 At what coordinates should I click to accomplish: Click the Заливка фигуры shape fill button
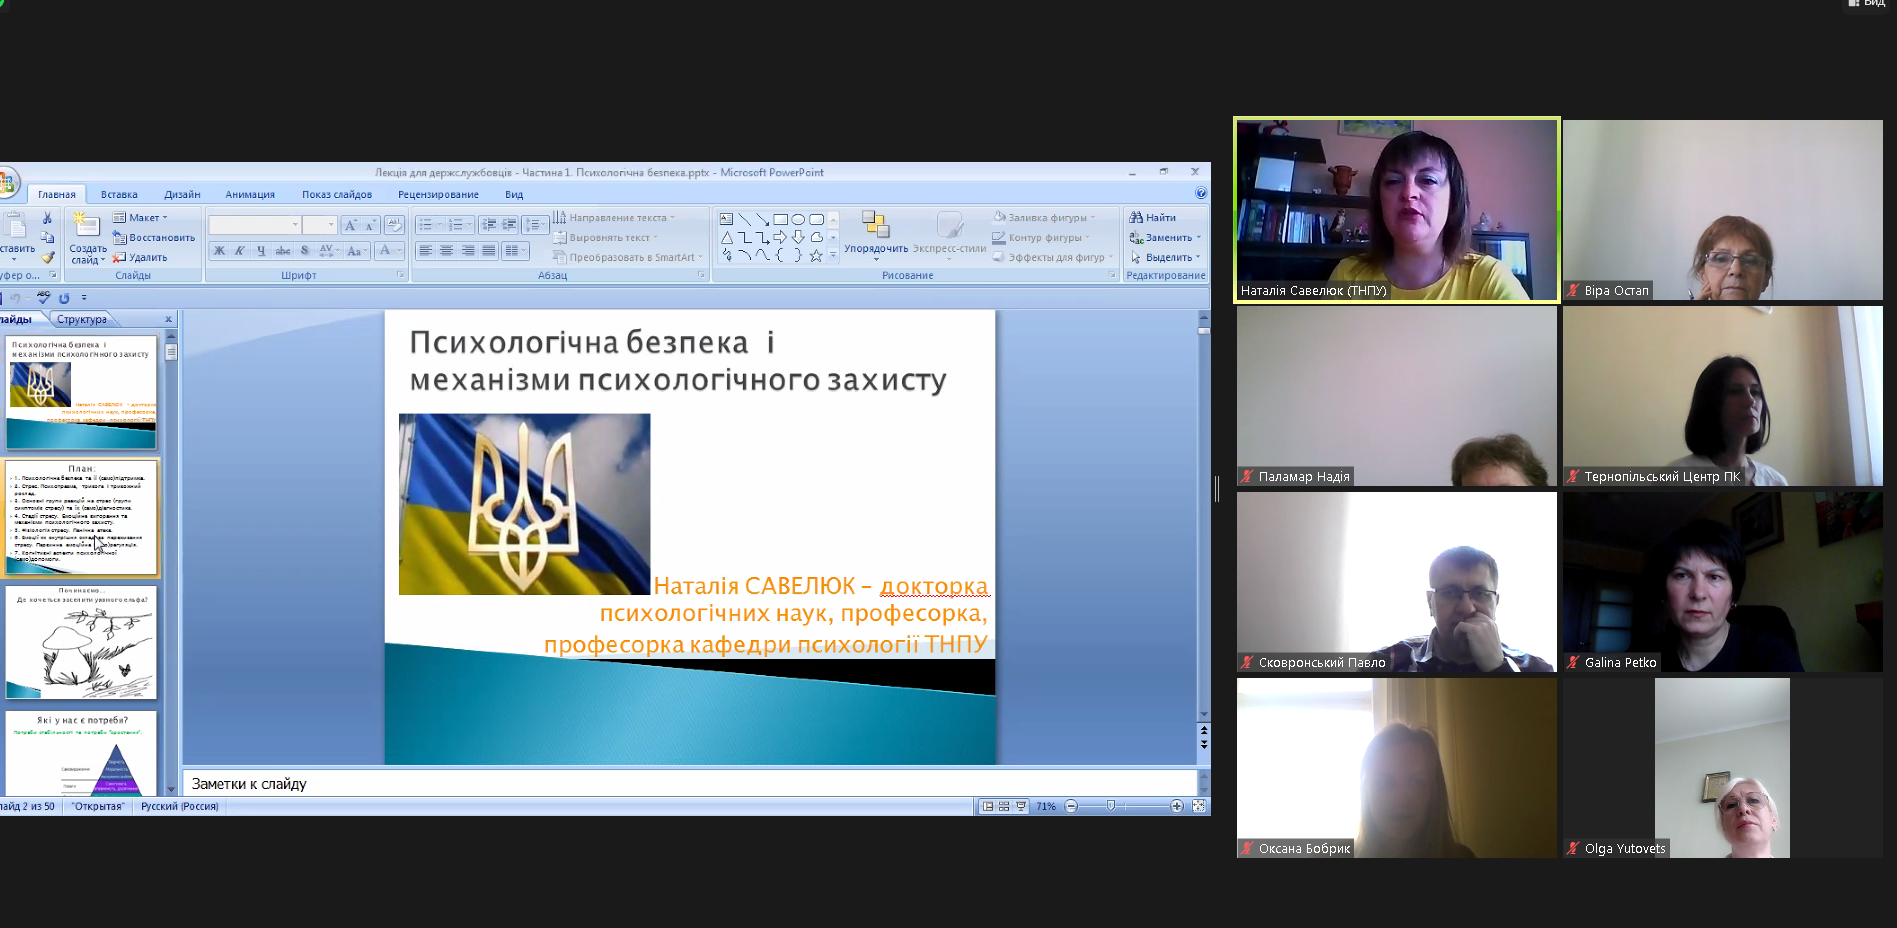pos(1043,217)
